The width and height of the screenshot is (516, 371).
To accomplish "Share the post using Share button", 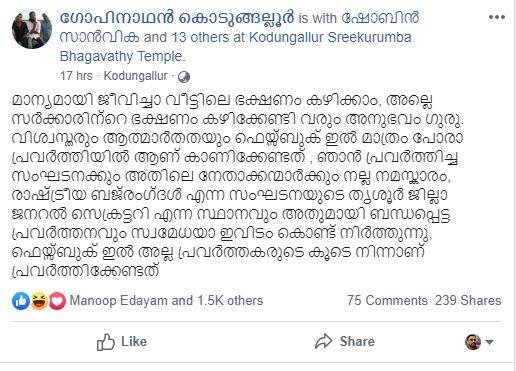I will 345,341.
